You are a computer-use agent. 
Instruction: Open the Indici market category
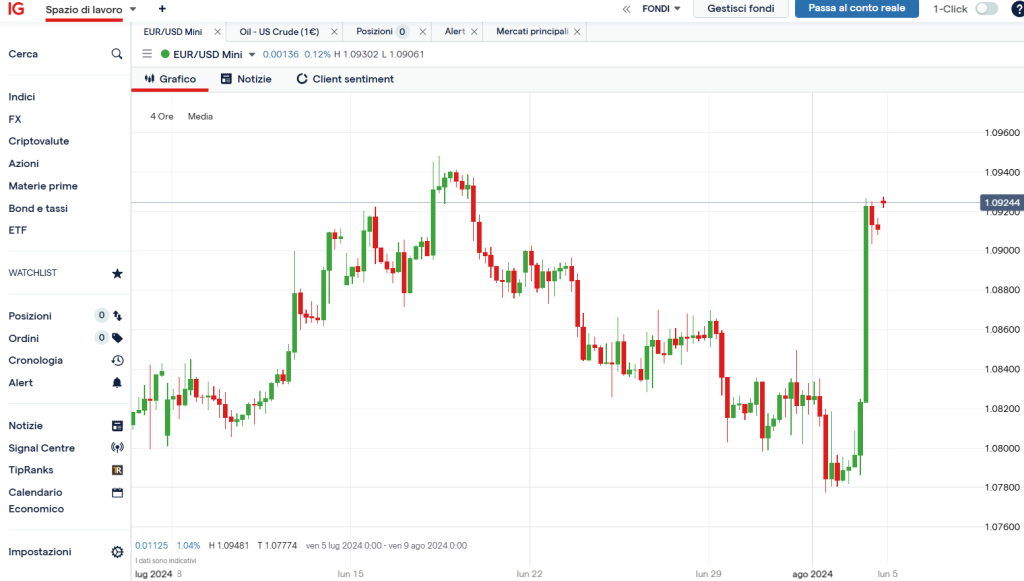coord(22,97)
